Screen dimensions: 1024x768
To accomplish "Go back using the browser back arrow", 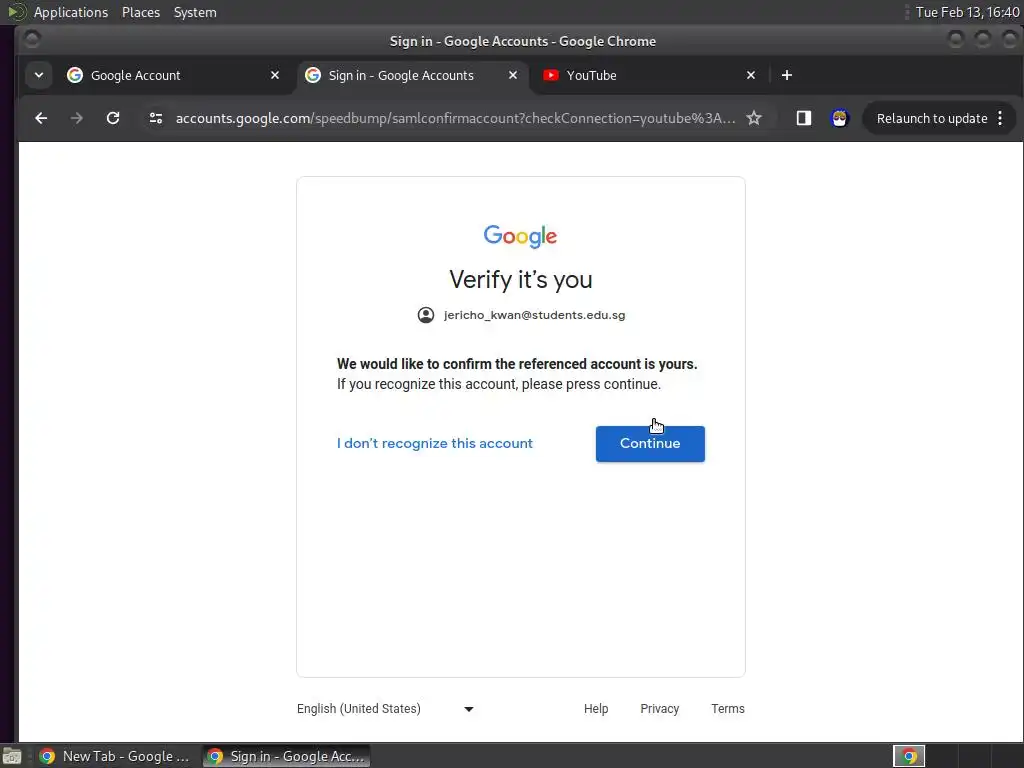I will tap(41, 118).
